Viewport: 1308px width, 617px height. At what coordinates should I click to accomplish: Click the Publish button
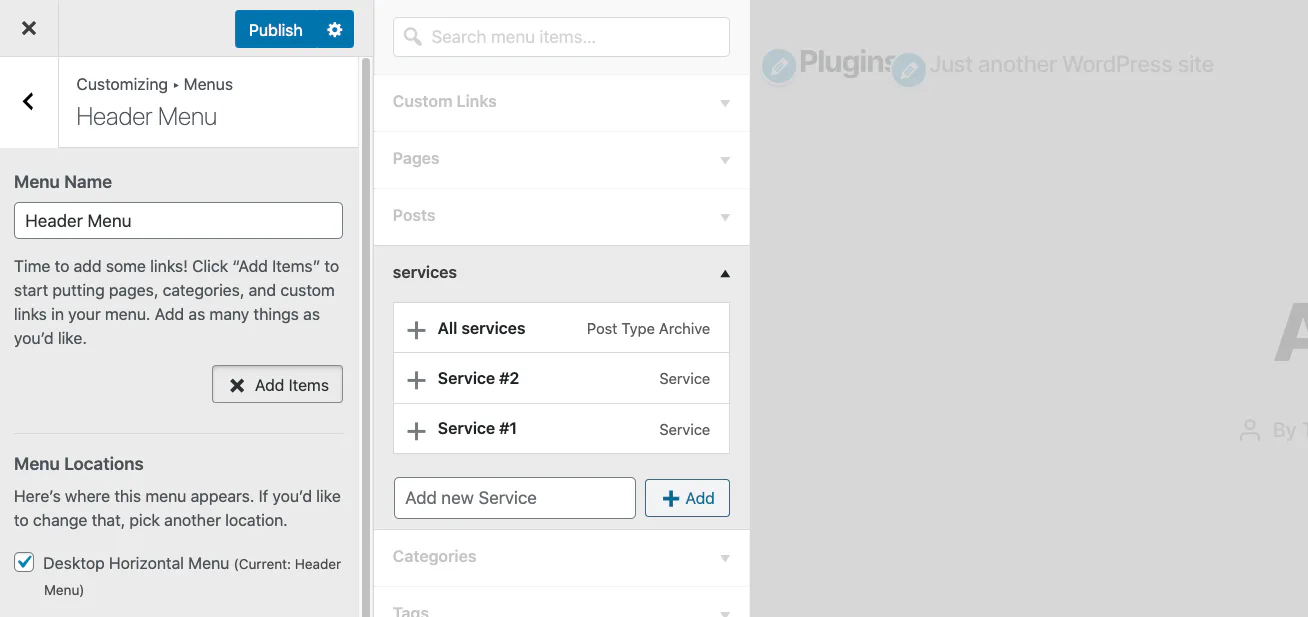point(276,29)
